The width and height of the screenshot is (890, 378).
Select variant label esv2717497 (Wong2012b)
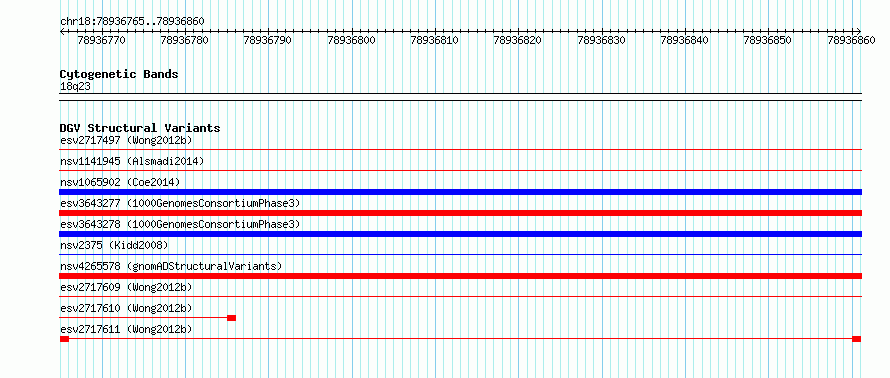pos(126,140)
